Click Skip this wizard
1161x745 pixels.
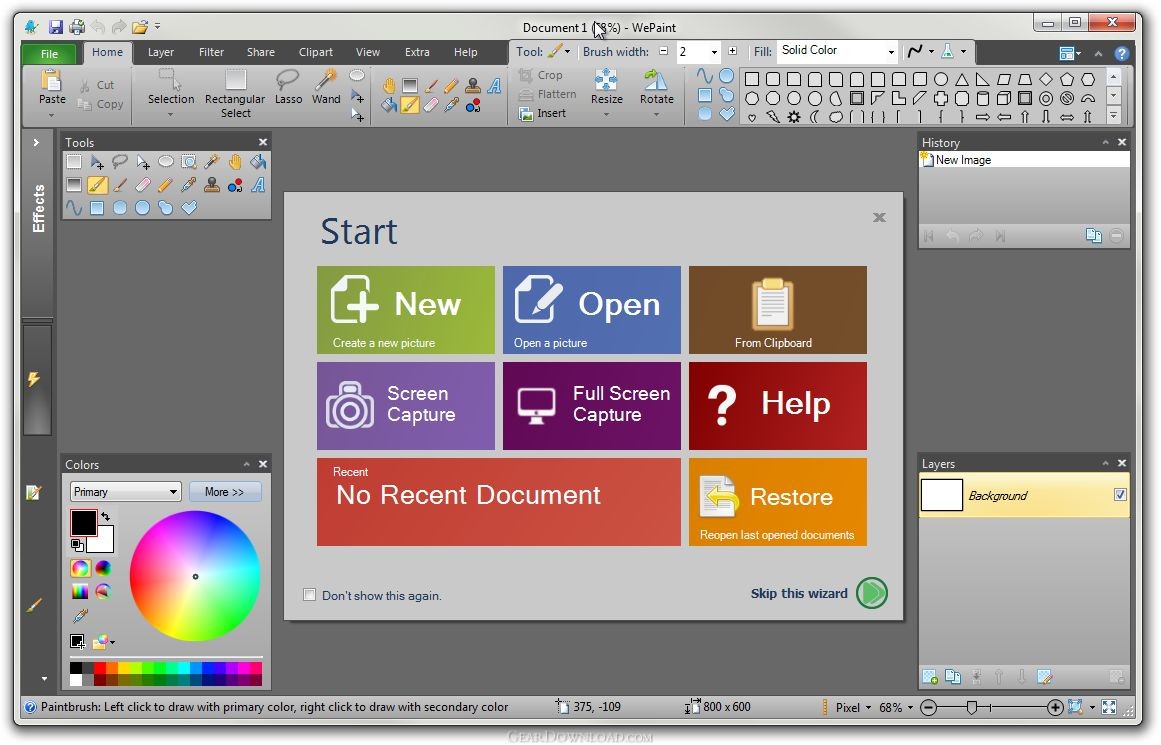[x=819, y=593]
